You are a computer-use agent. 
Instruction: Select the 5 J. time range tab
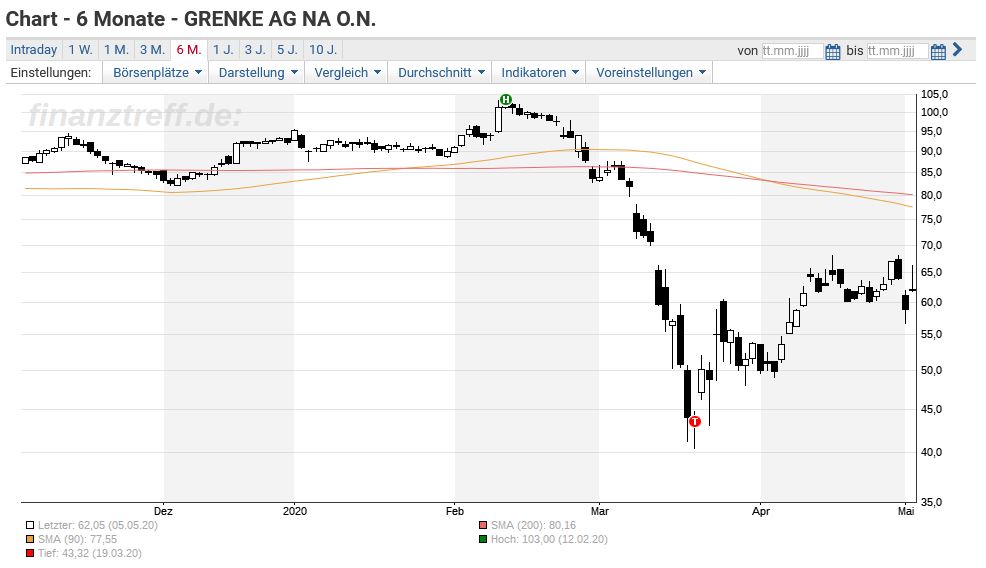tap(287, 50)
